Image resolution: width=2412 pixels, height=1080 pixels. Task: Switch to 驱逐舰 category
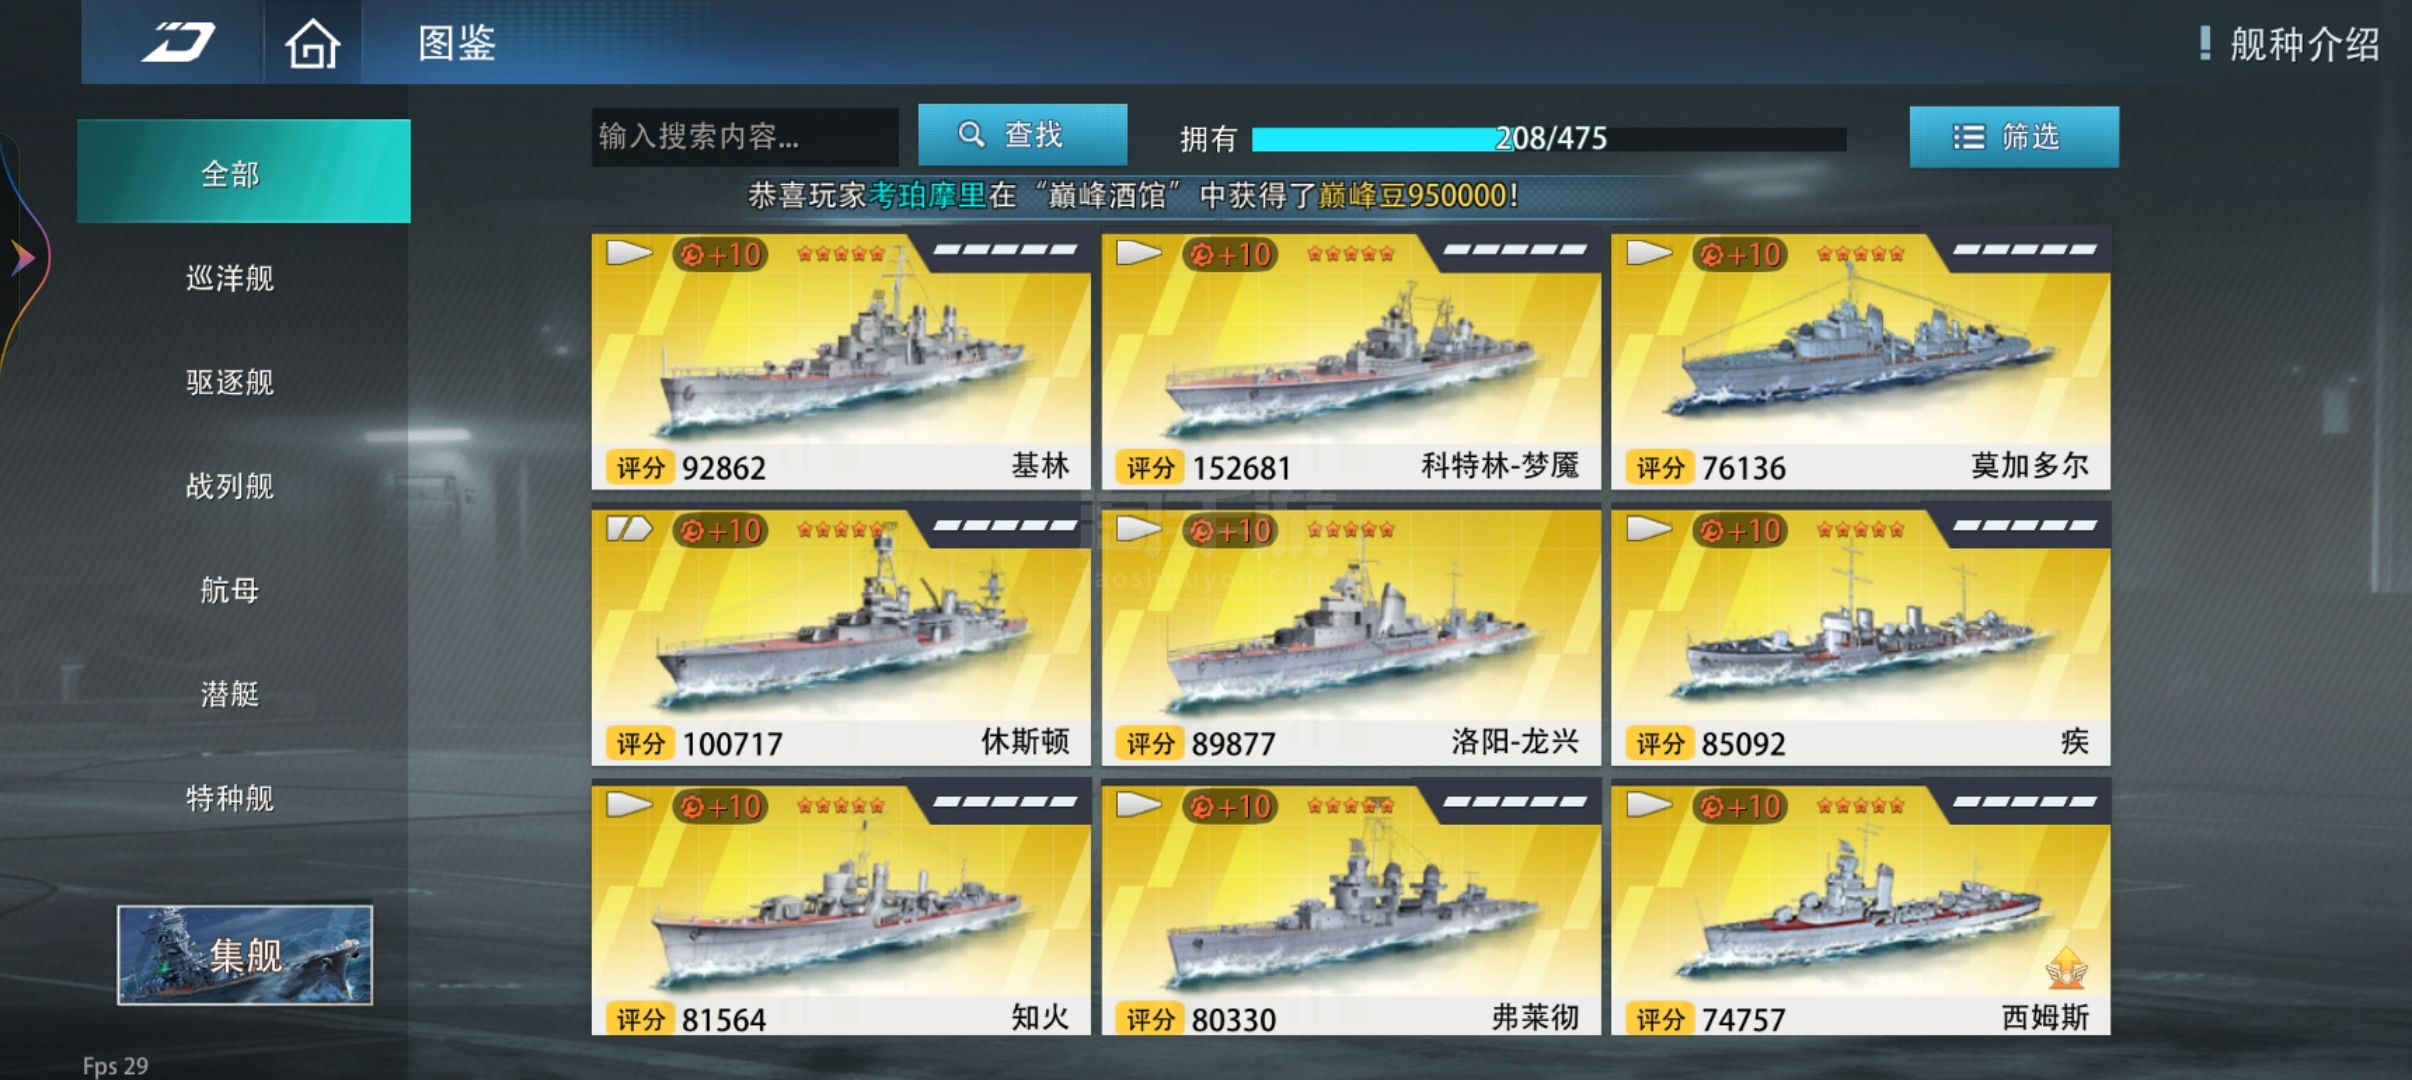230,382
